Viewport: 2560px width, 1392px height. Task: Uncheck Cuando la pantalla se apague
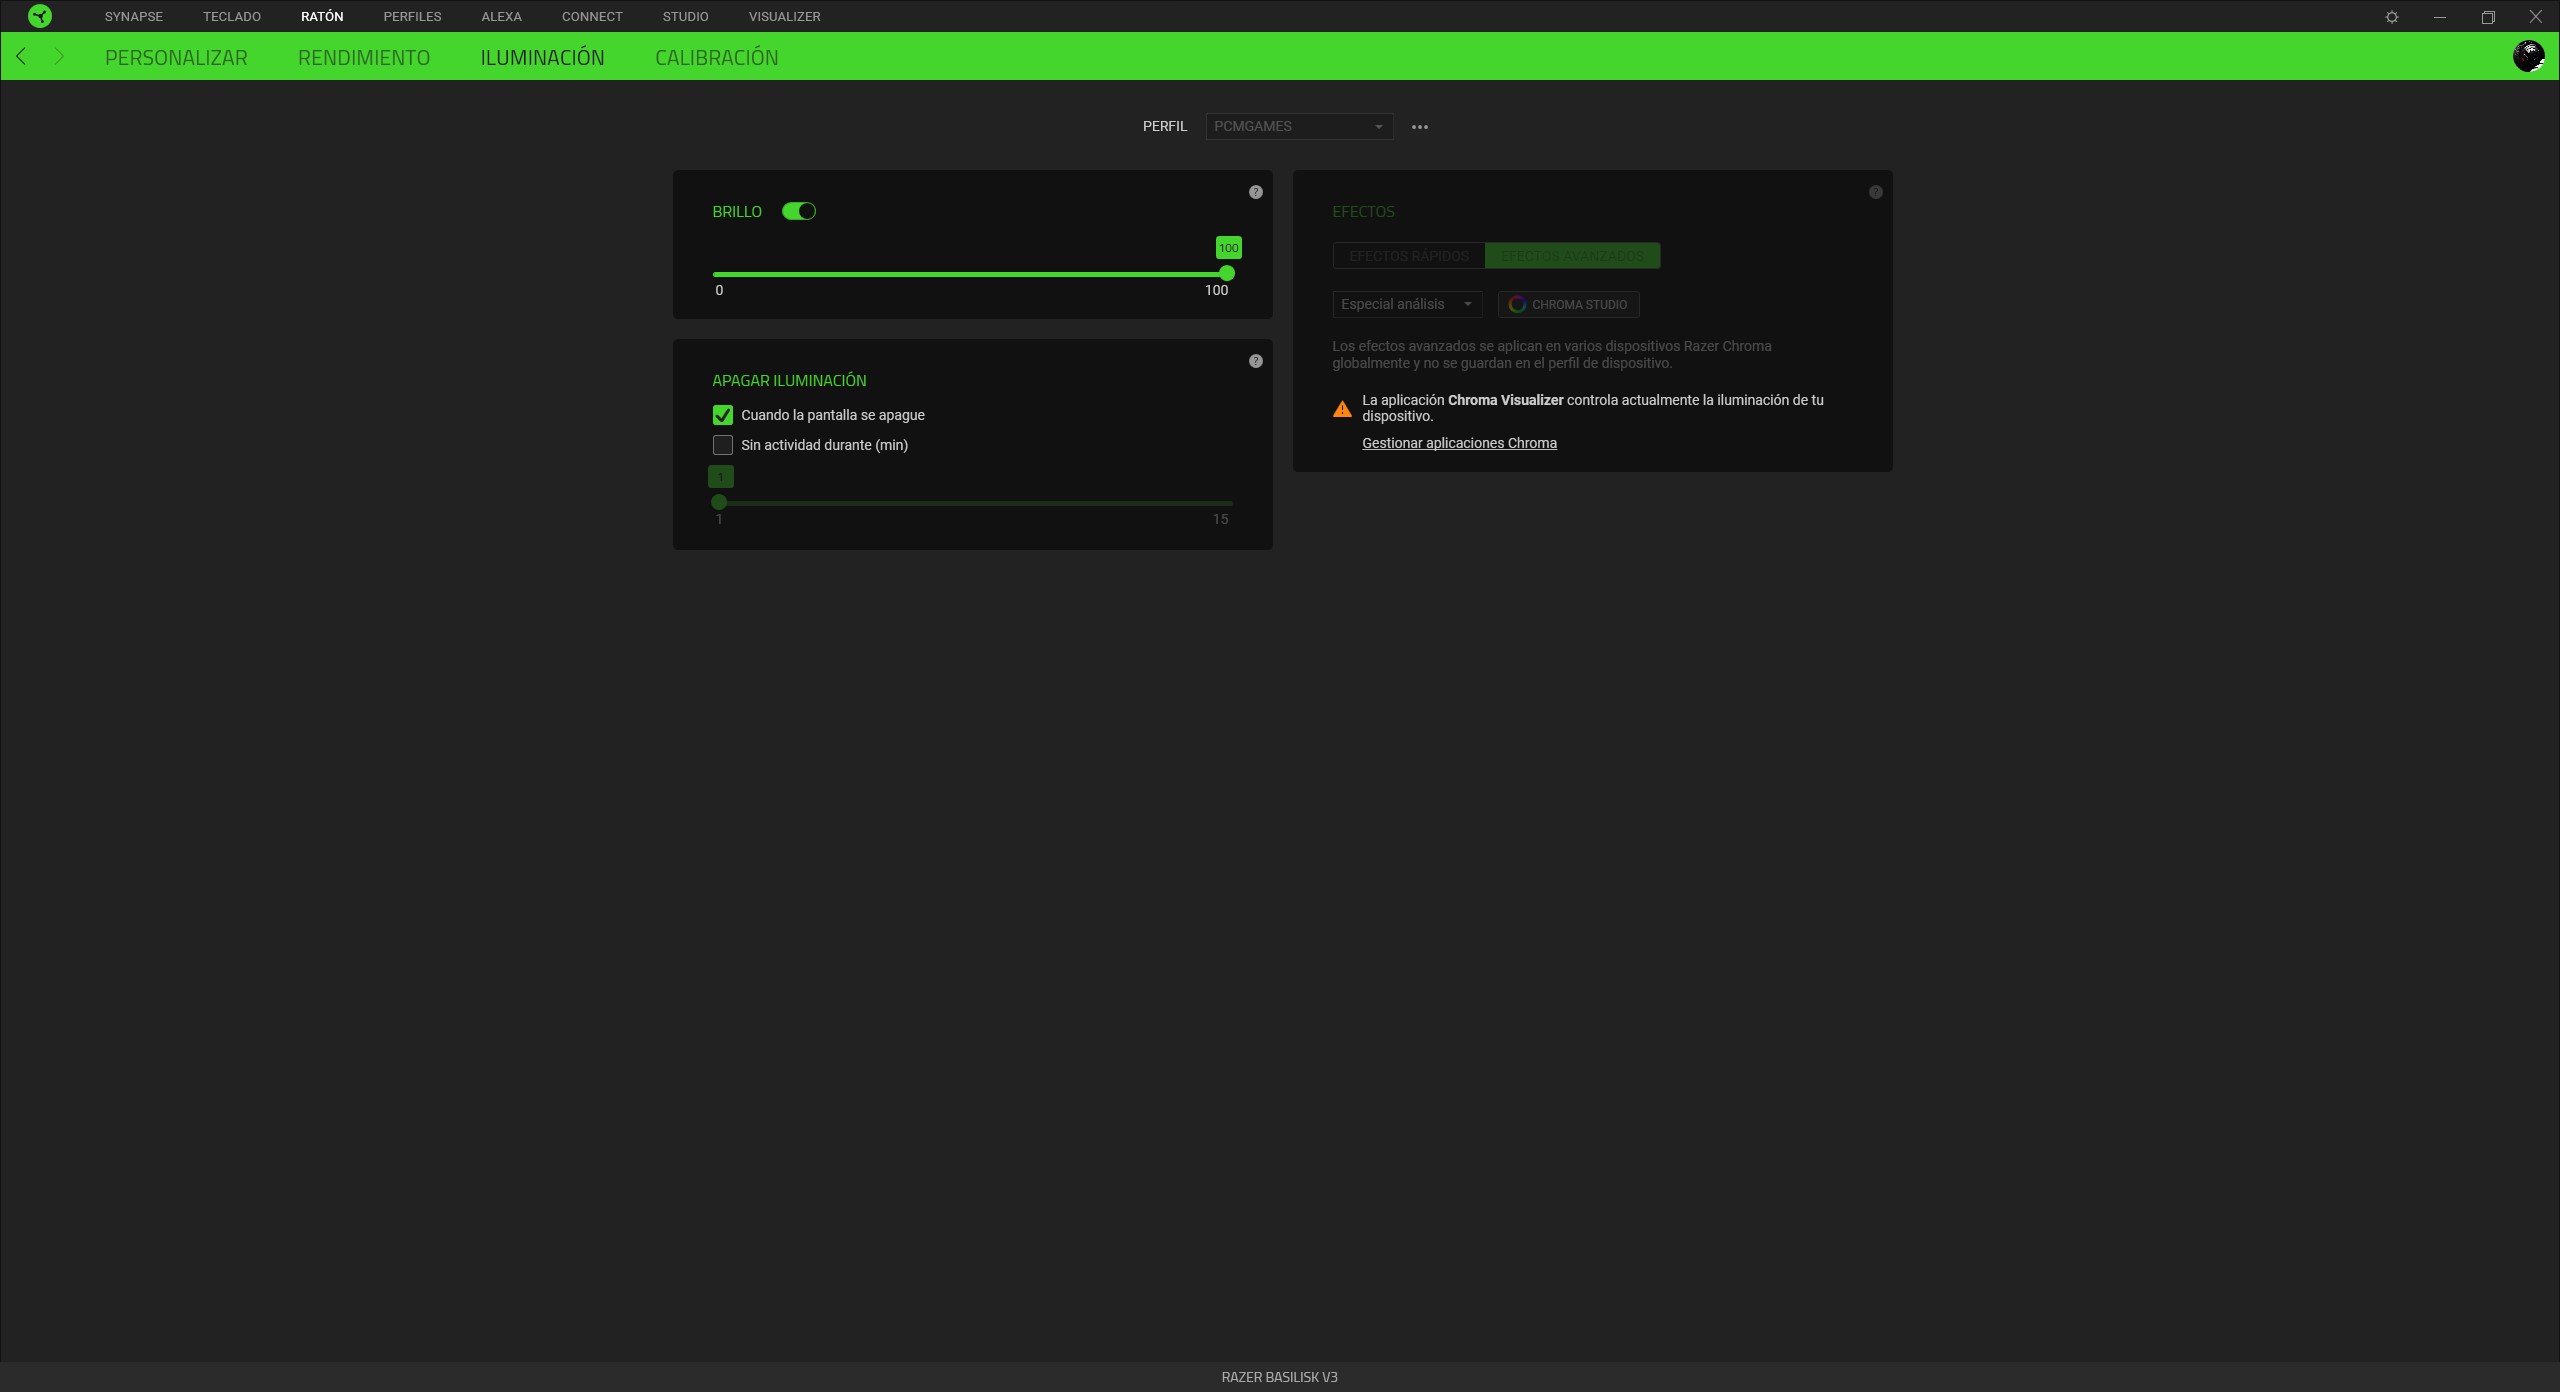coord(723,415)
